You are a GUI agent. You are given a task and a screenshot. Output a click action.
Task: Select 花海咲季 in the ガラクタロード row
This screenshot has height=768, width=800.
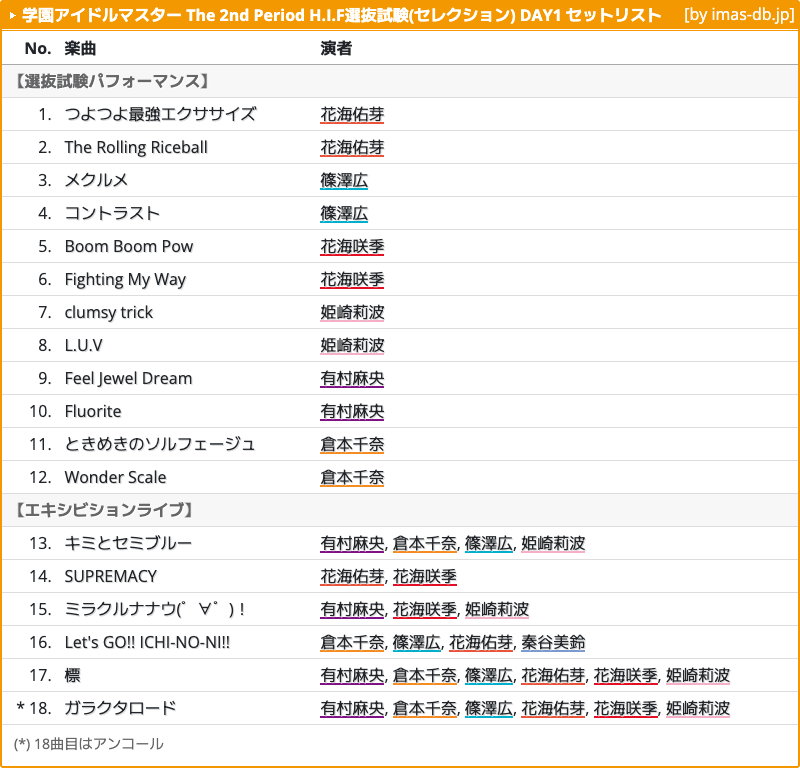[x=626, y=708]
